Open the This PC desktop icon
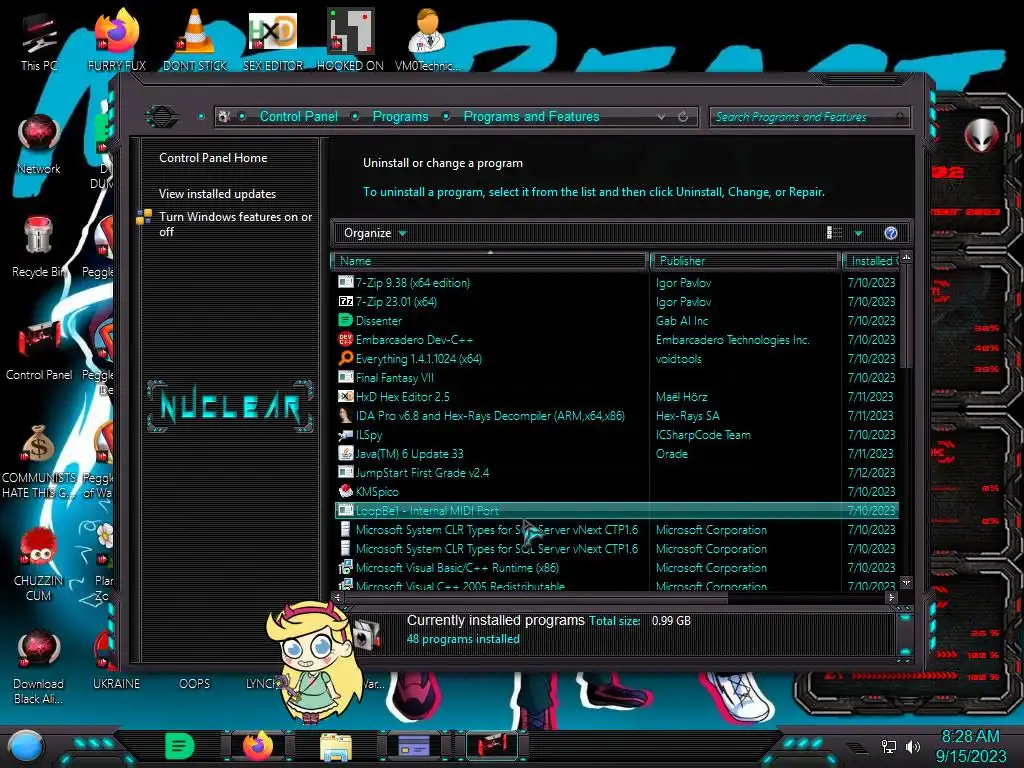1024x768 pixels. [x=39, y=40]
